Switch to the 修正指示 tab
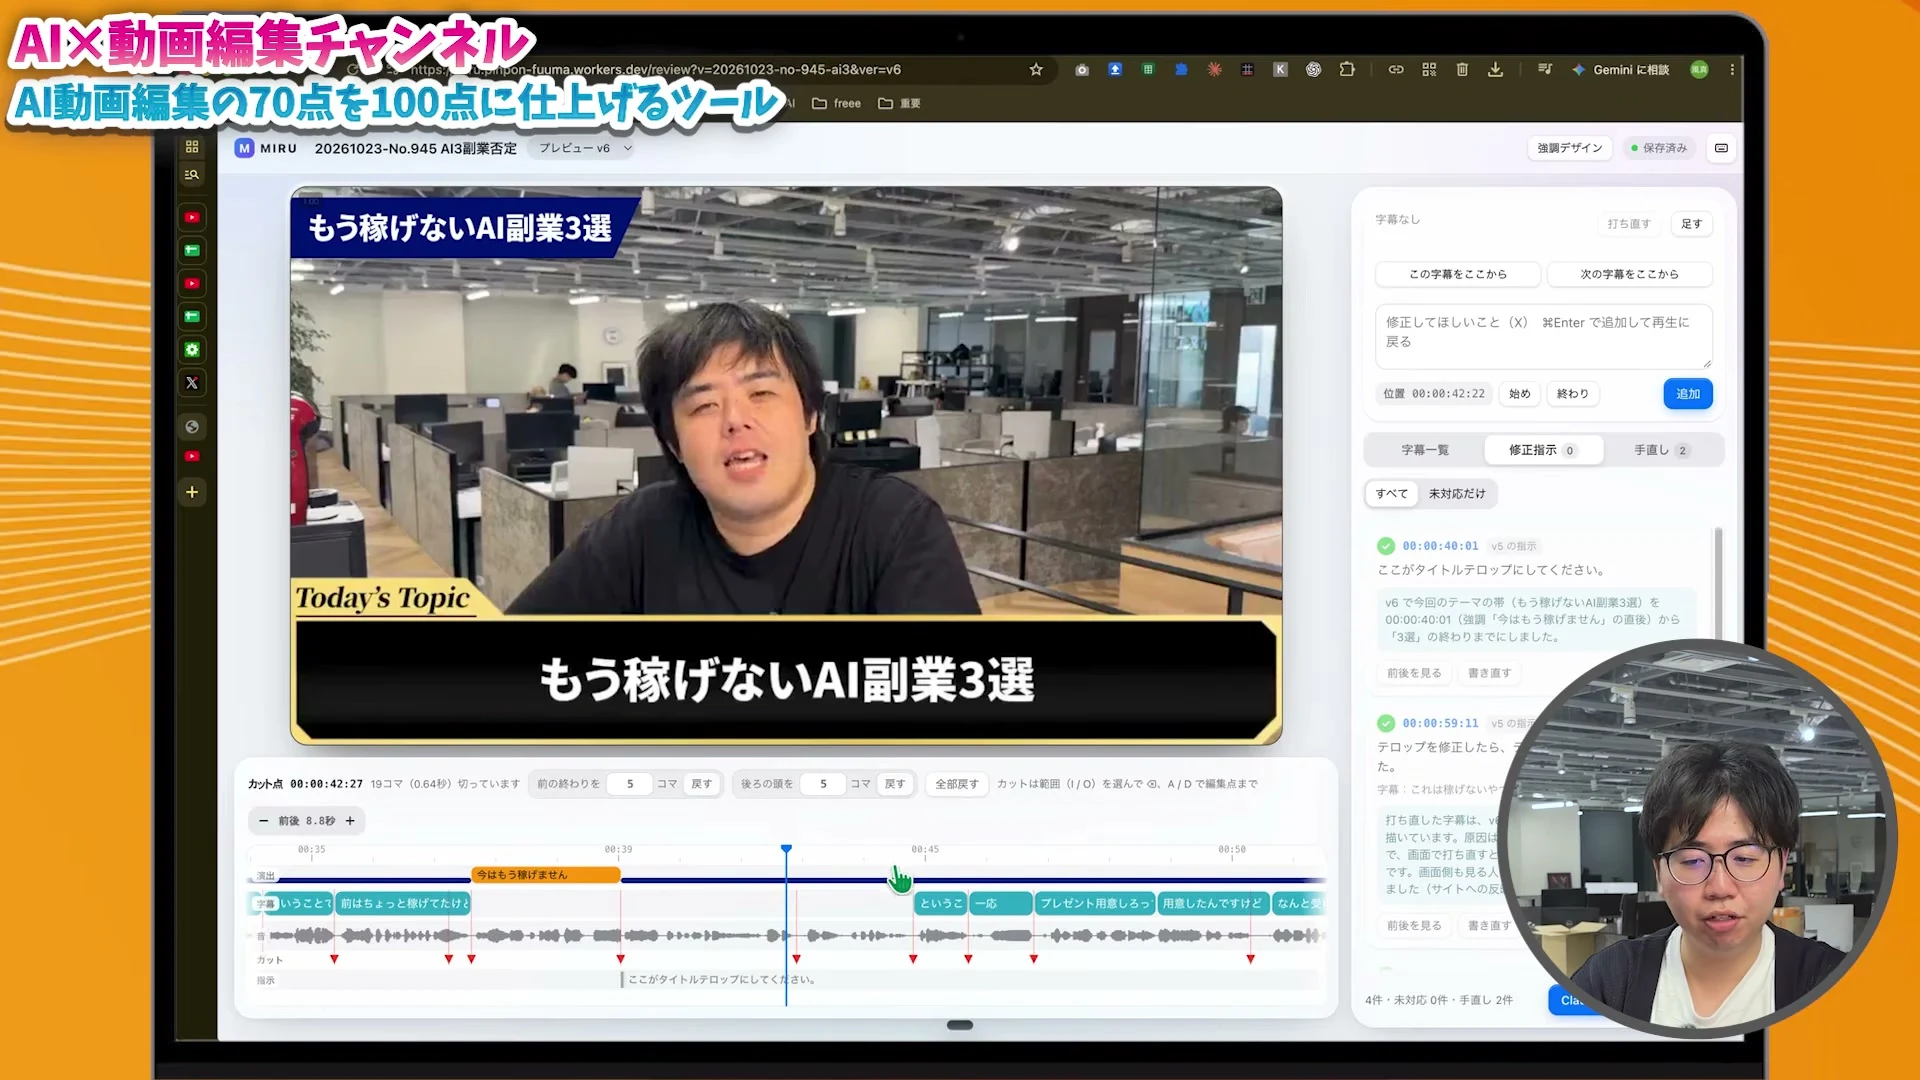Viewport: 1920px width, 1080px height. (x=1542, y=450)
